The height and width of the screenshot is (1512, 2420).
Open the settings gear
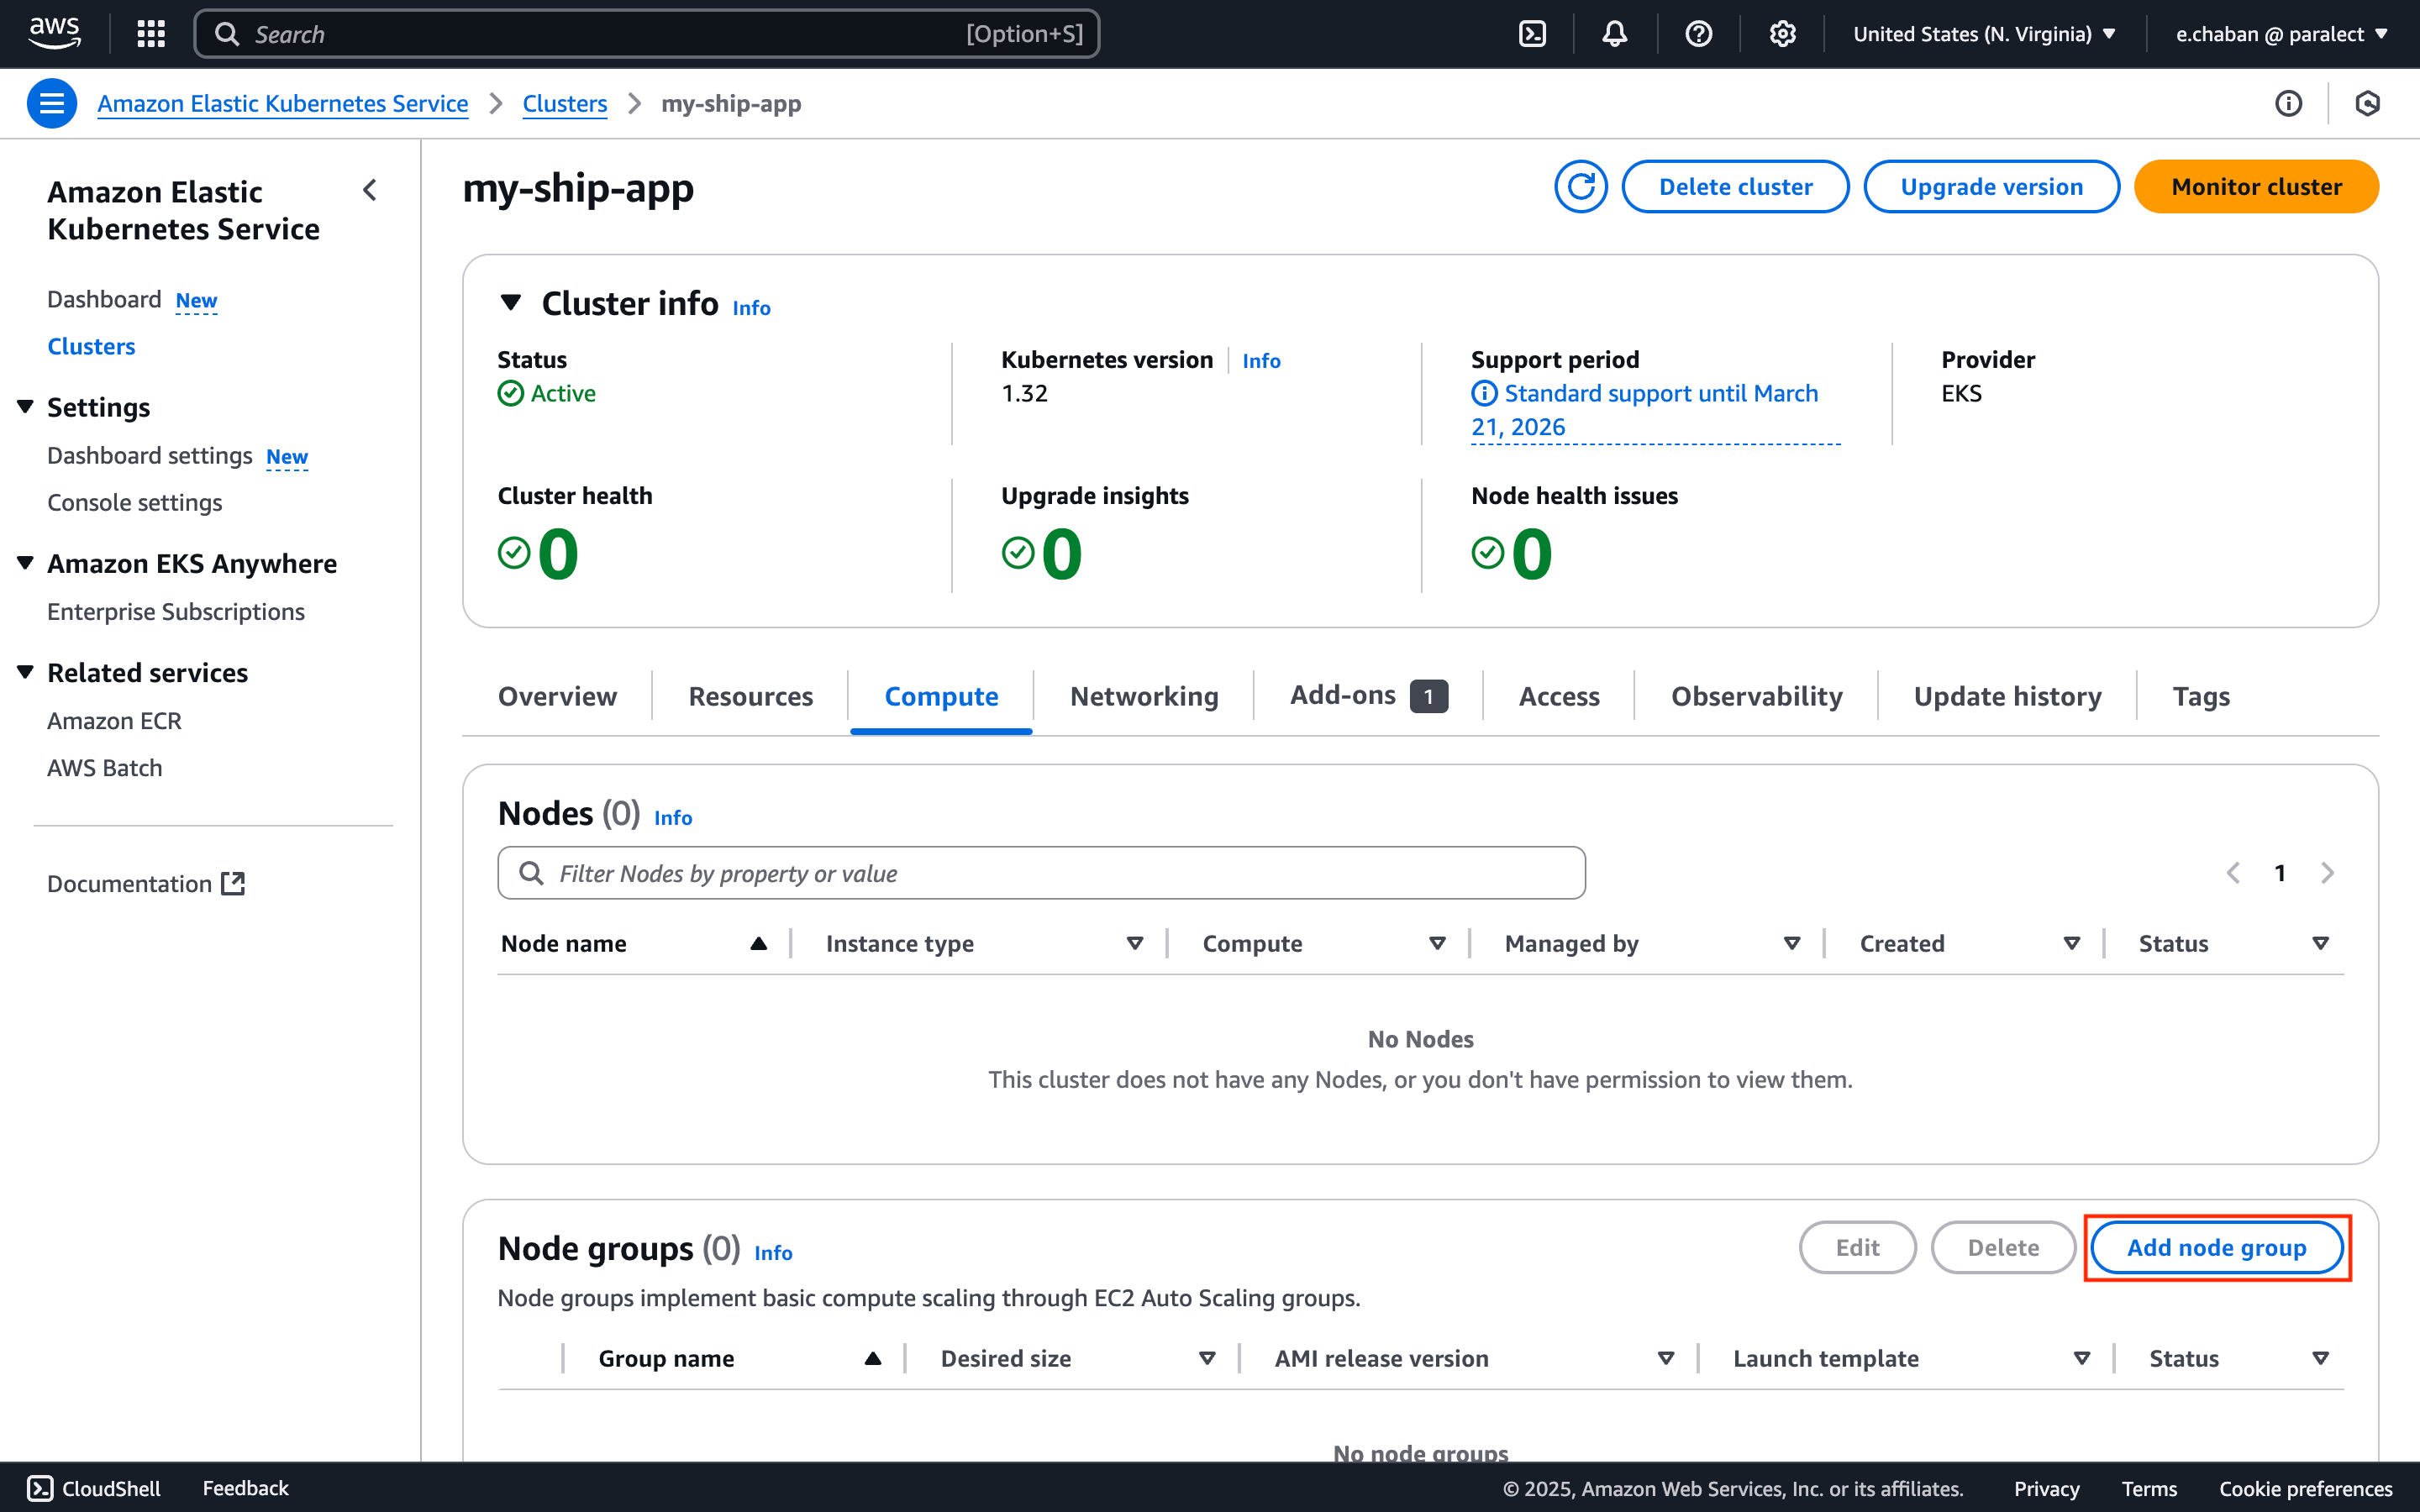[x=1782, y=32]
